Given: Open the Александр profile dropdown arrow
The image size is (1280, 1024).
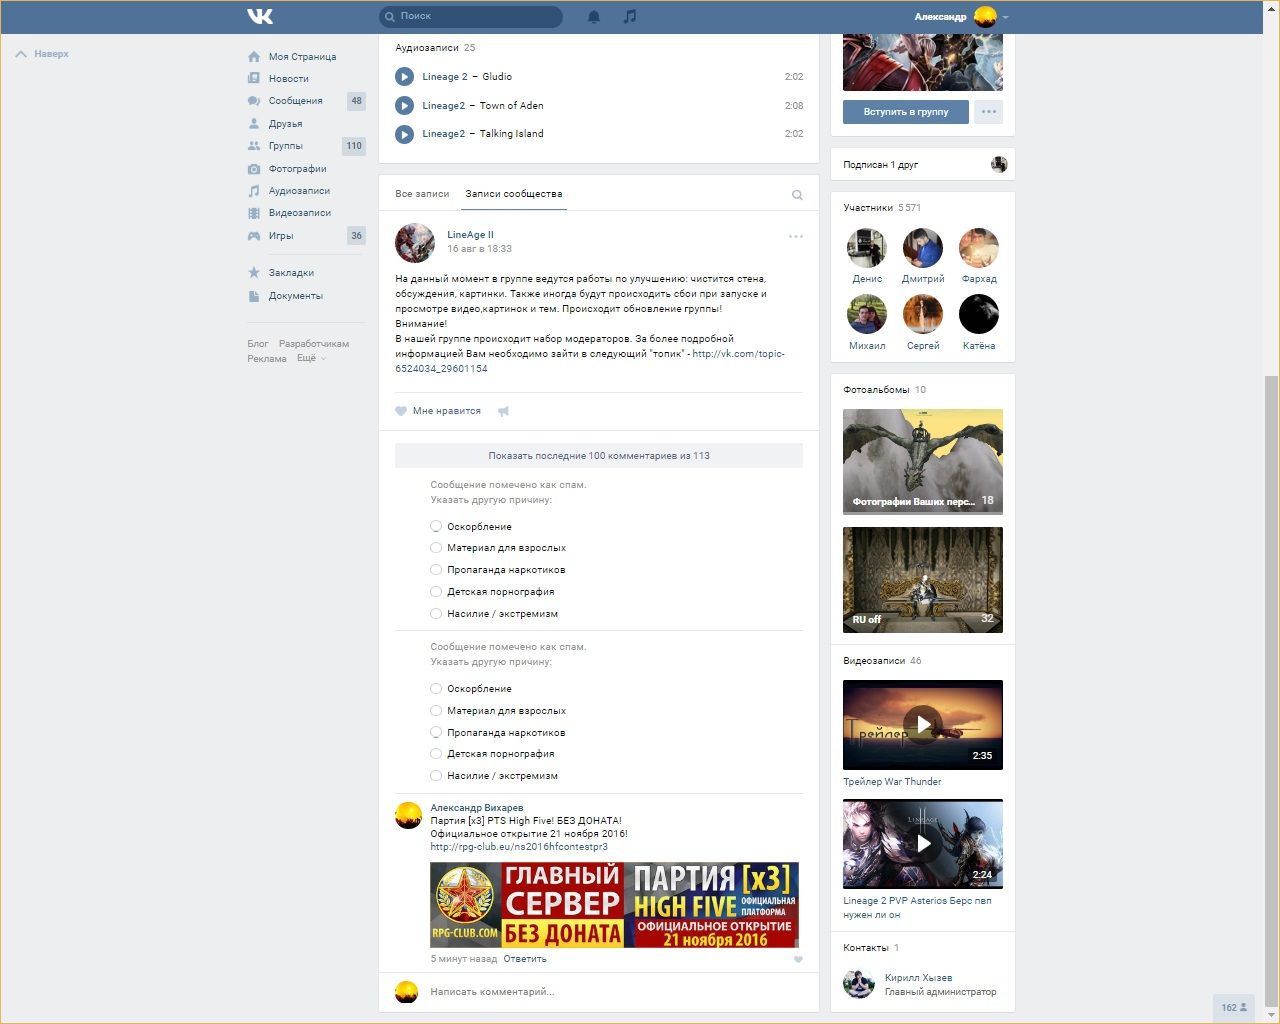Looking at the screenshot, I should (x=1005, y=17).
